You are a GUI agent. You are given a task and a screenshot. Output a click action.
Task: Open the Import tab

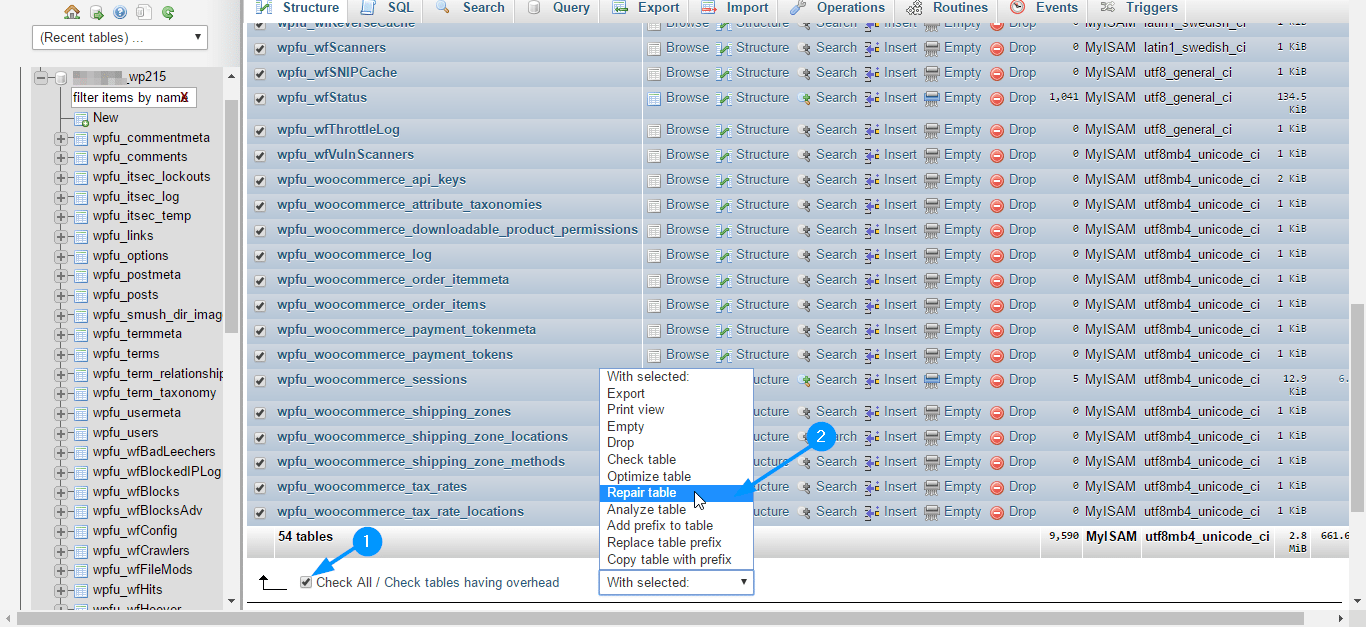coord(735,8)
